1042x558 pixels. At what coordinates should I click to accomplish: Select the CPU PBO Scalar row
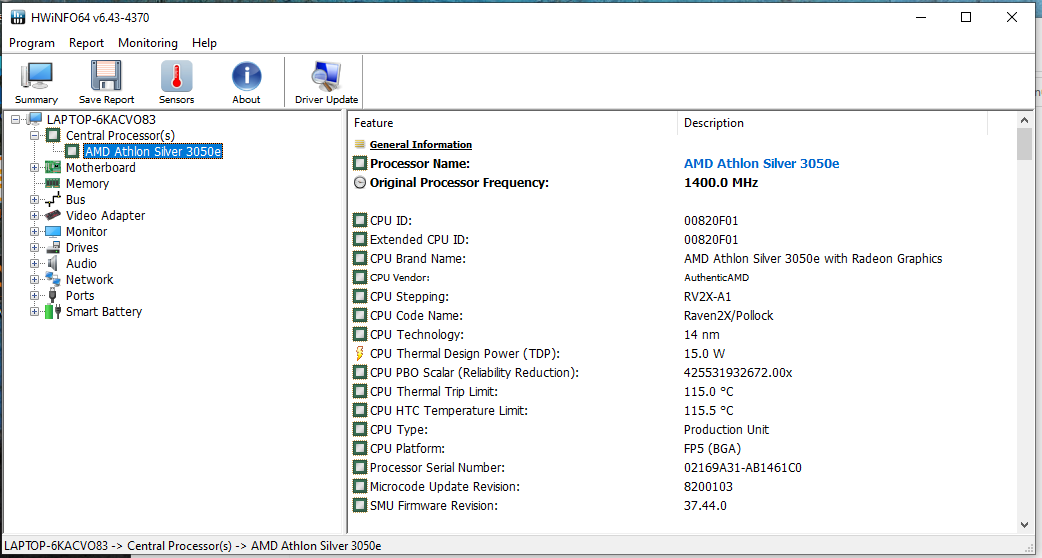point(682,373)
